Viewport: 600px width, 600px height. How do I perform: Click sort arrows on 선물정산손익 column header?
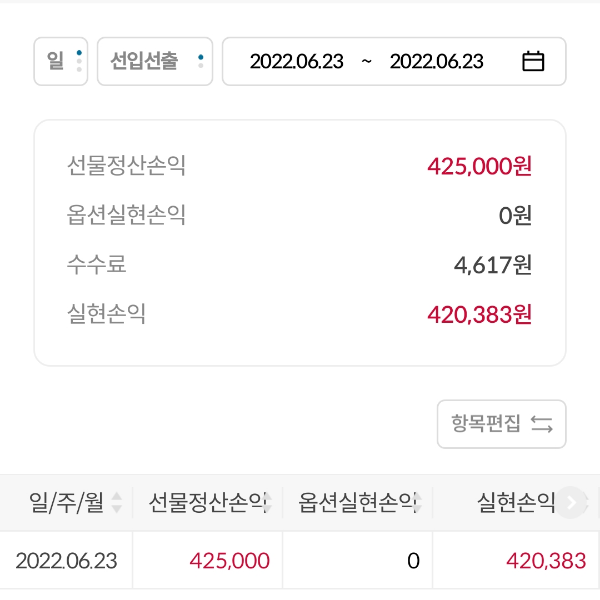tap(268, 504)
